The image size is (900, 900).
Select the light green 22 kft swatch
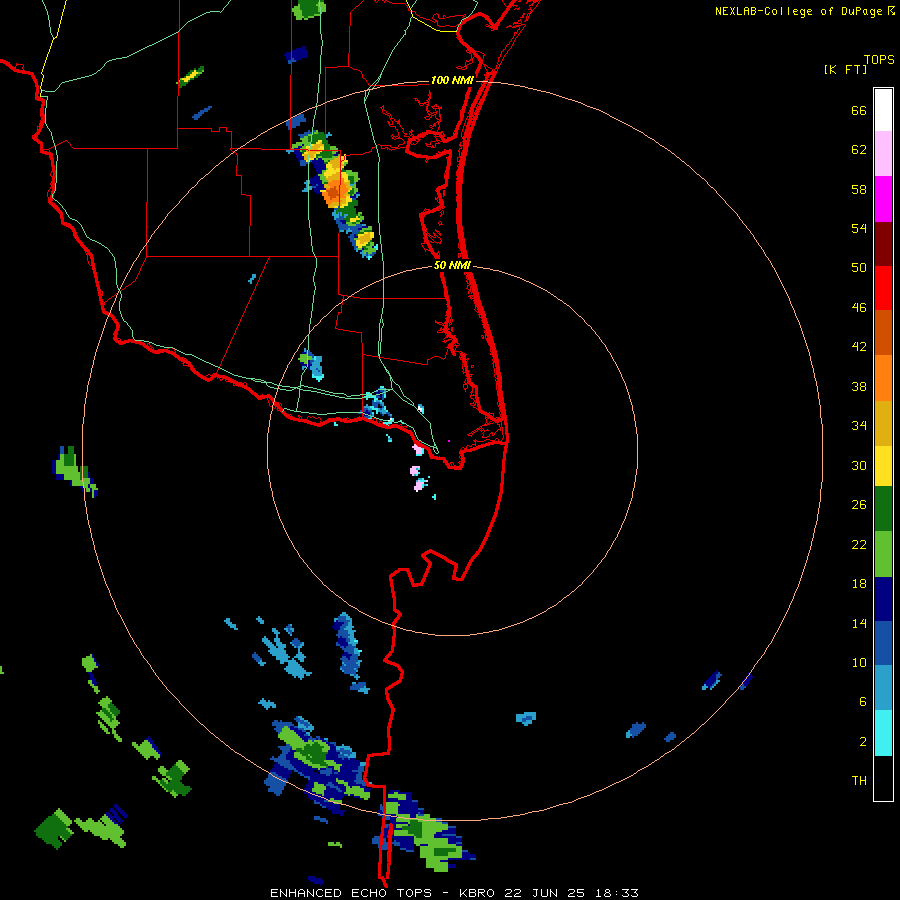(883, 554)
